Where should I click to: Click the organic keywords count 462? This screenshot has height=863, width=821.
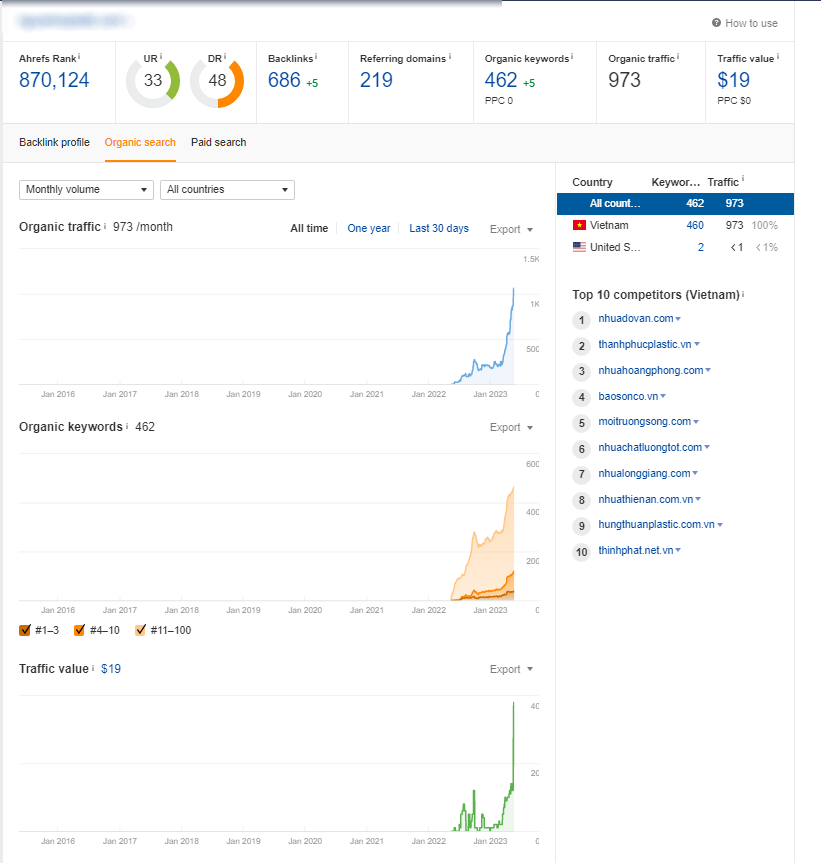click(501, 80)
